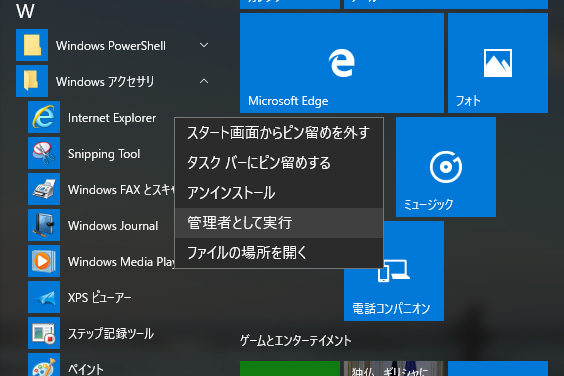Open the ミュージック tile
Screen dimensions: 564x376
pos(446,167)
